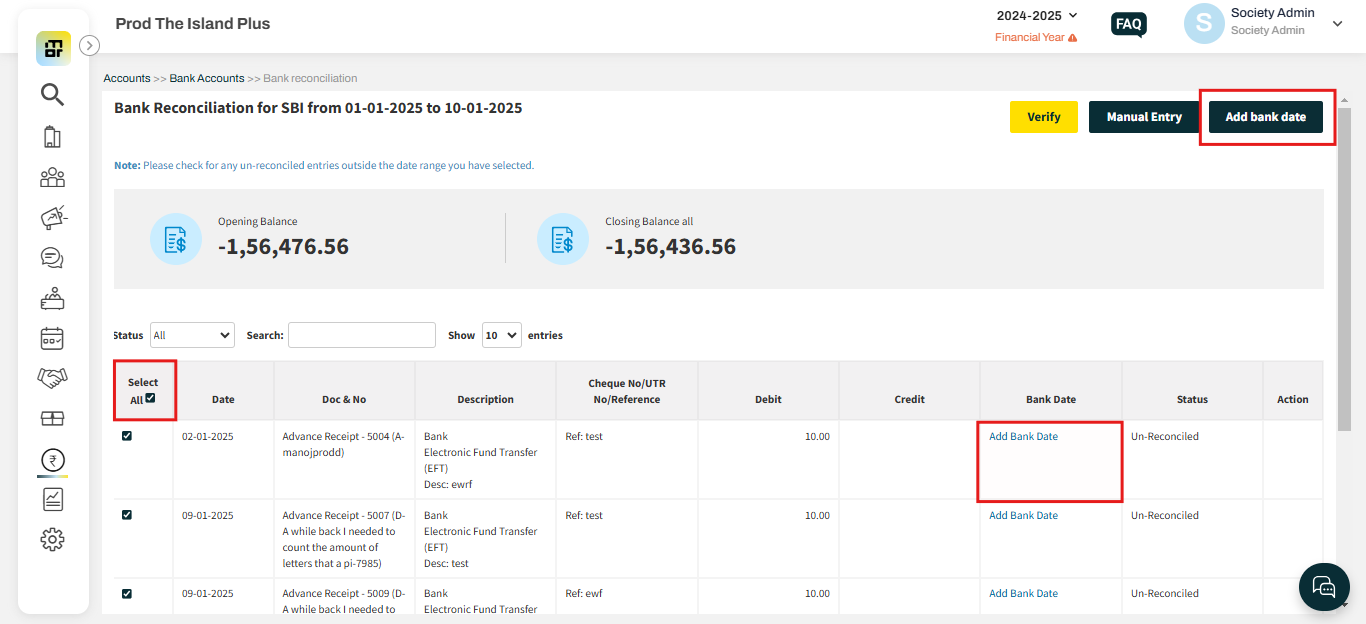The width and height of the screenshot is (1366, 624).
Task: Click Un-Reconciled status for receipt 5004
Action: tap(1165, 436)
